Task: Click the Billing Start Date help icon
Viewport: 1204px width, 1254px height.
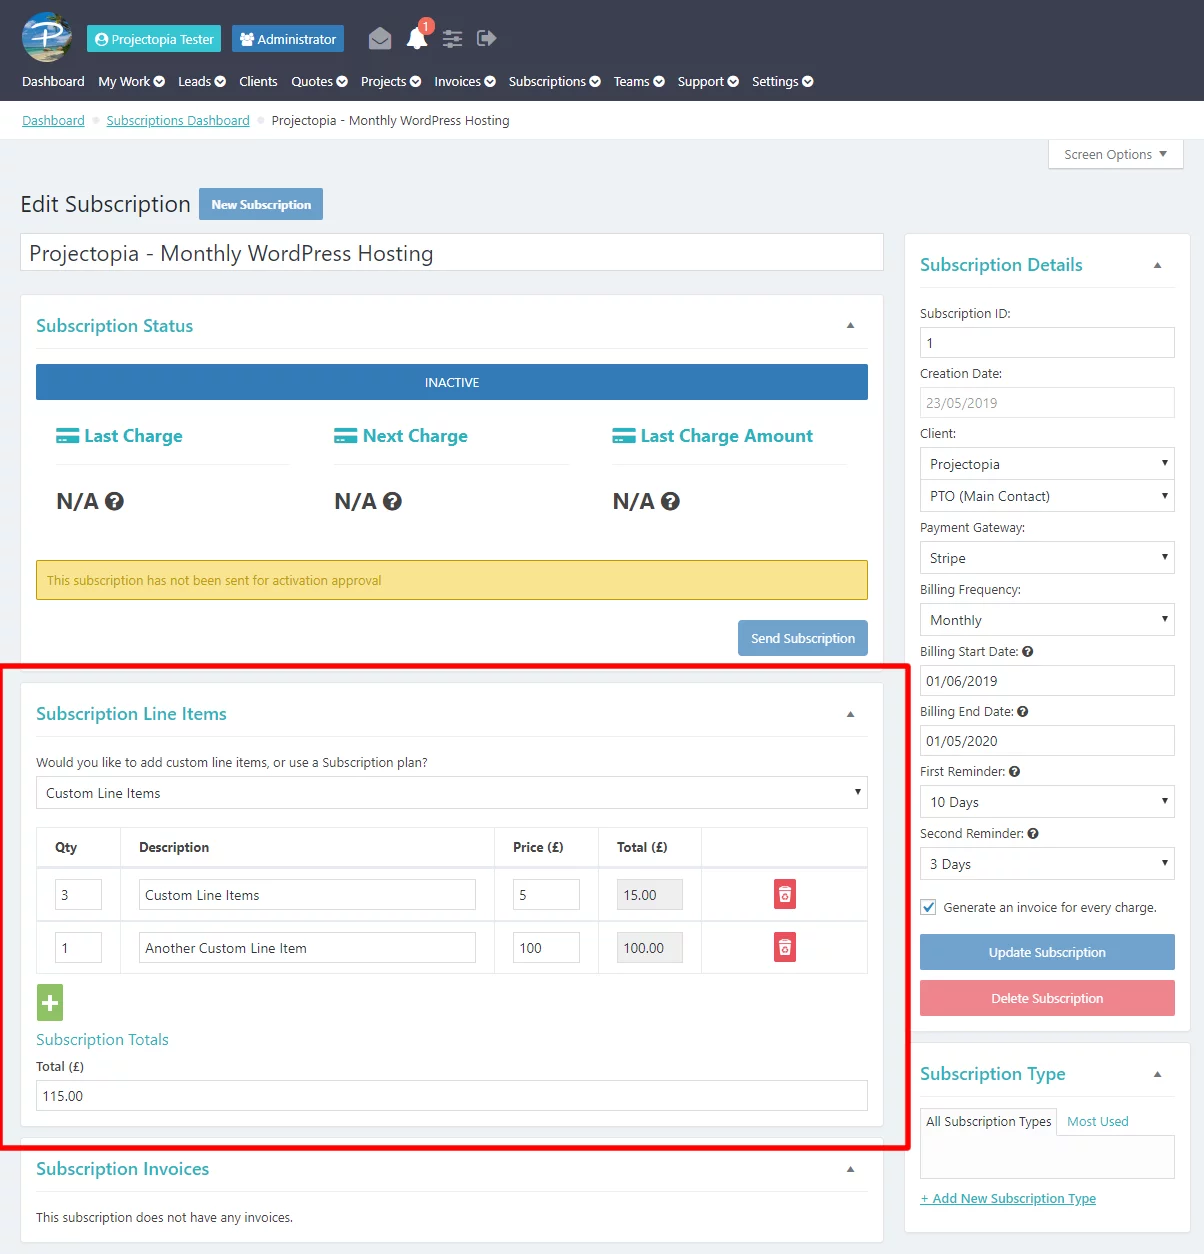Action: click(1028, 652)
